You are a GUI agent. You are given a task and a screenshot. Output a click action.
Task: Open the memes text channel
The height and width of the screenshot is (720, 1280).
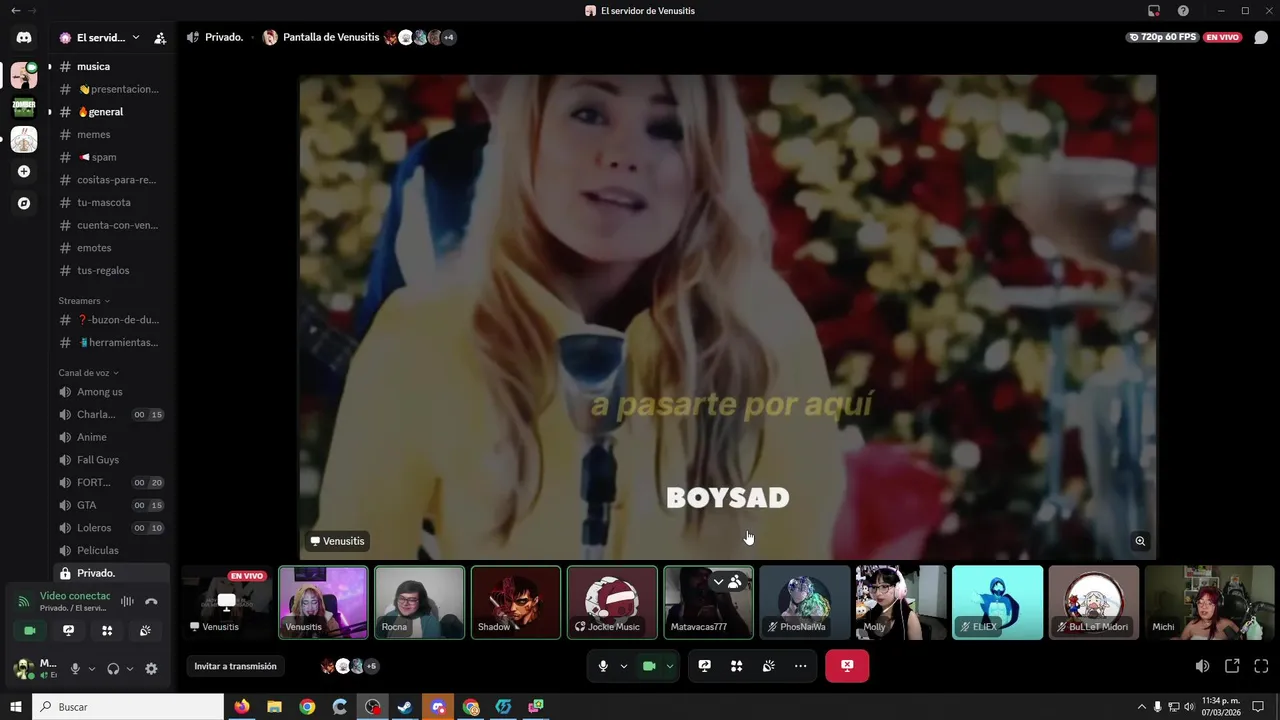pyautogui.click(x=111, y=134)
